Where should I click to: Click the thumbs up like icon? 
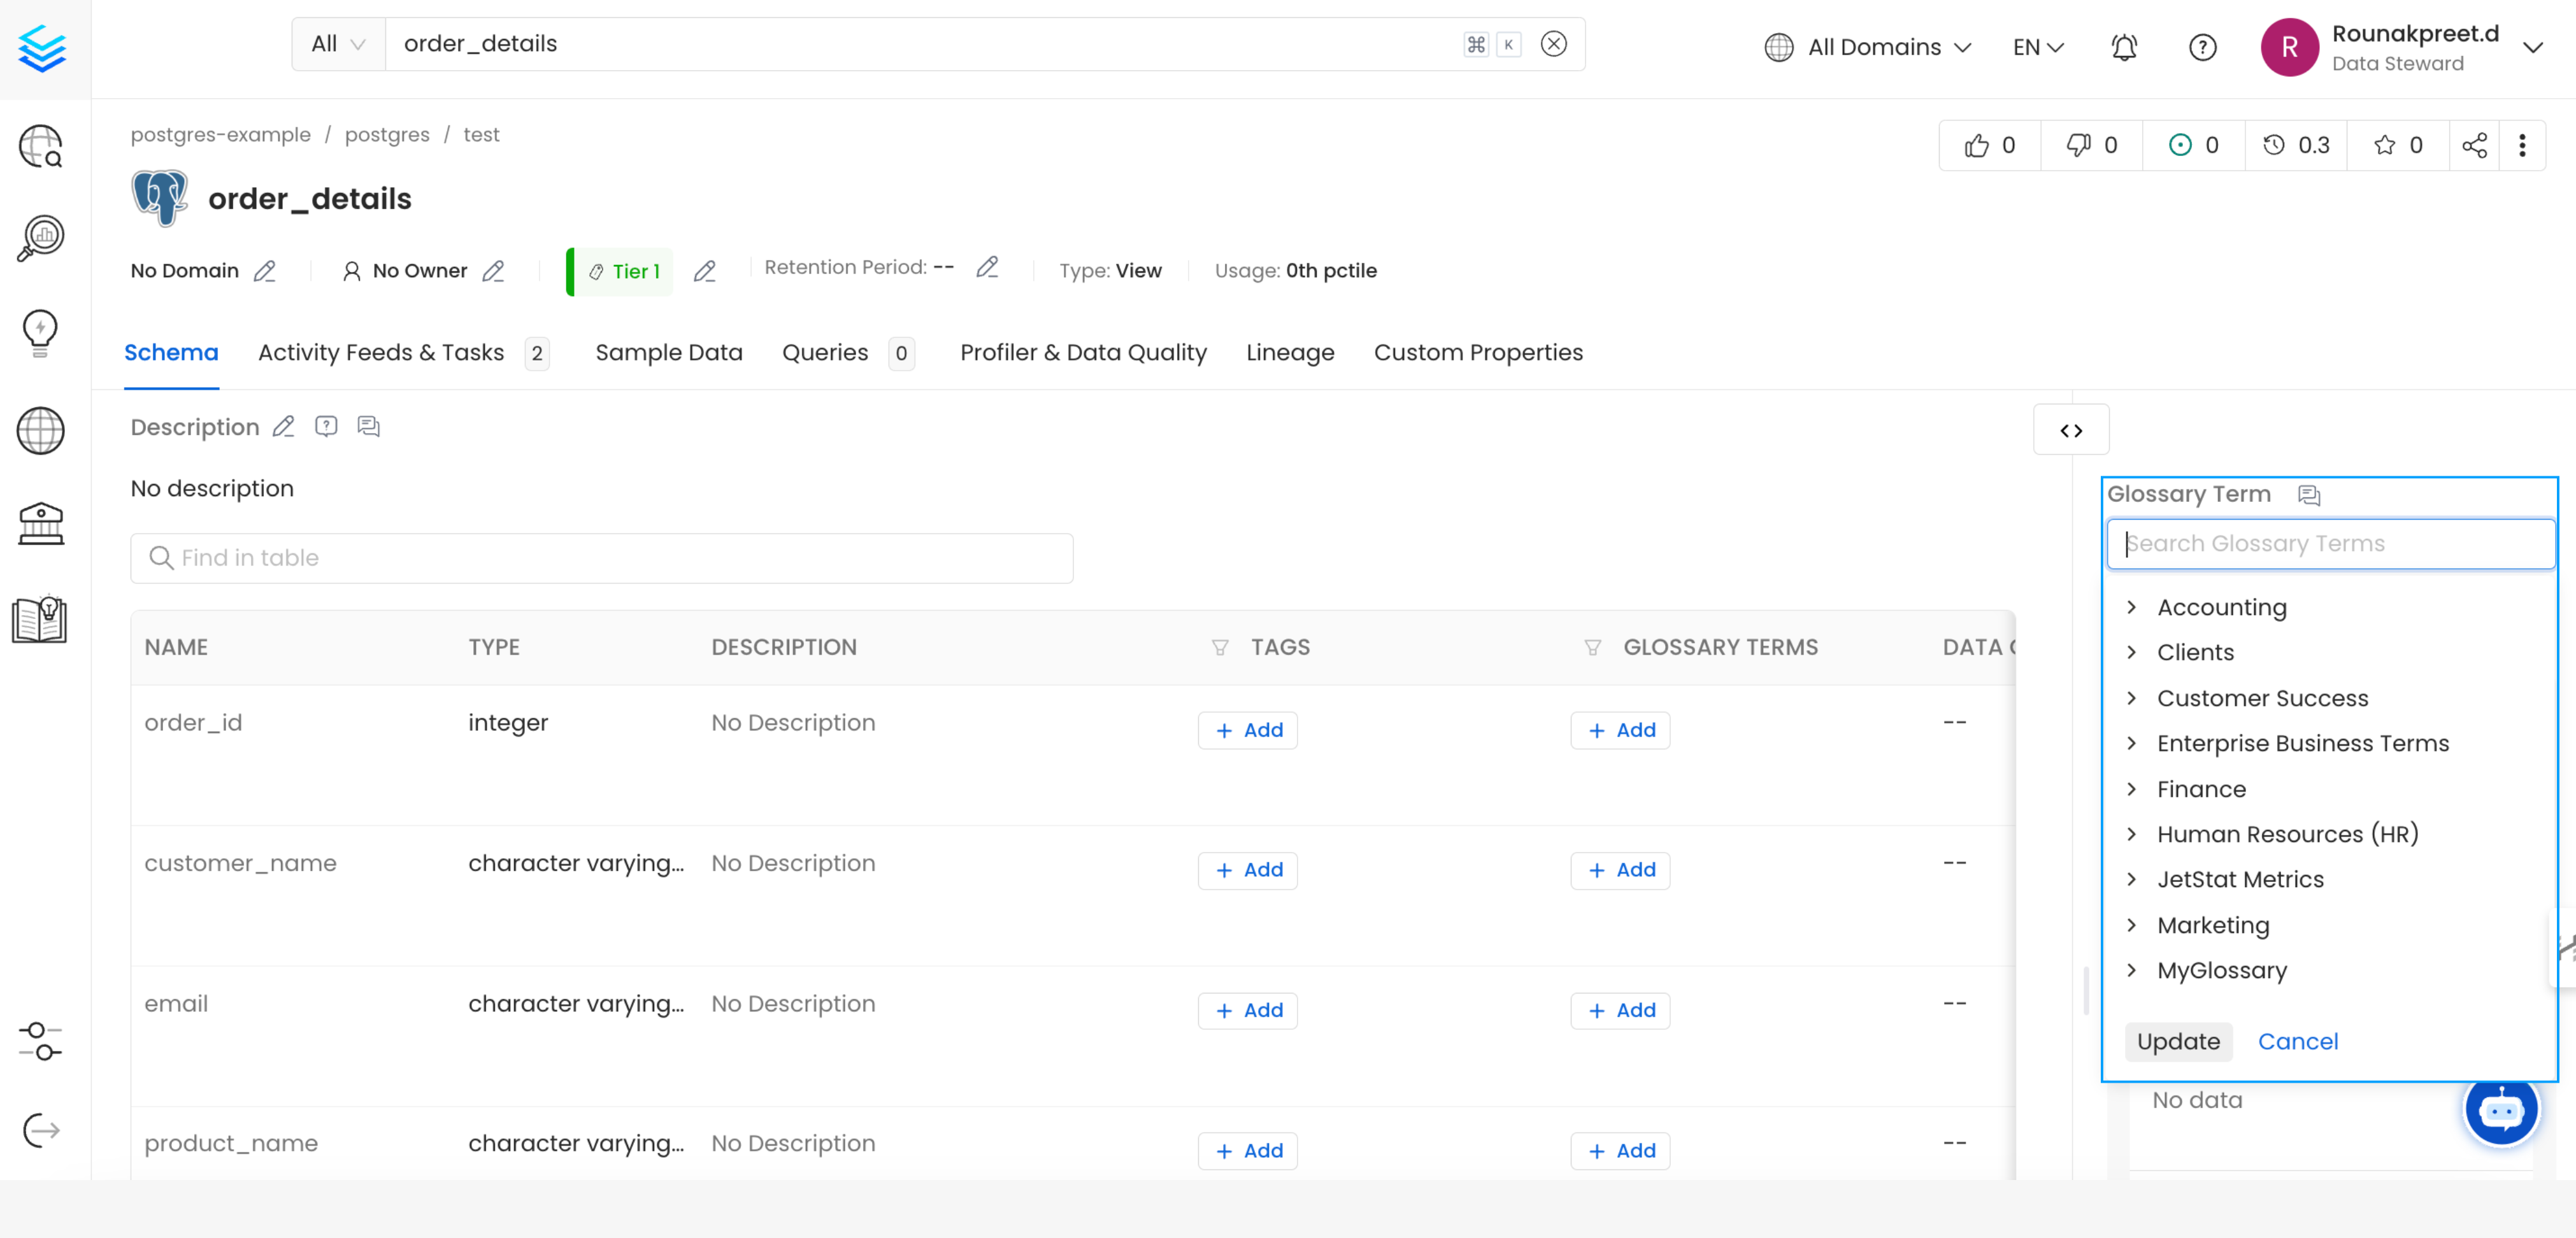click(x=1977, y=146)
